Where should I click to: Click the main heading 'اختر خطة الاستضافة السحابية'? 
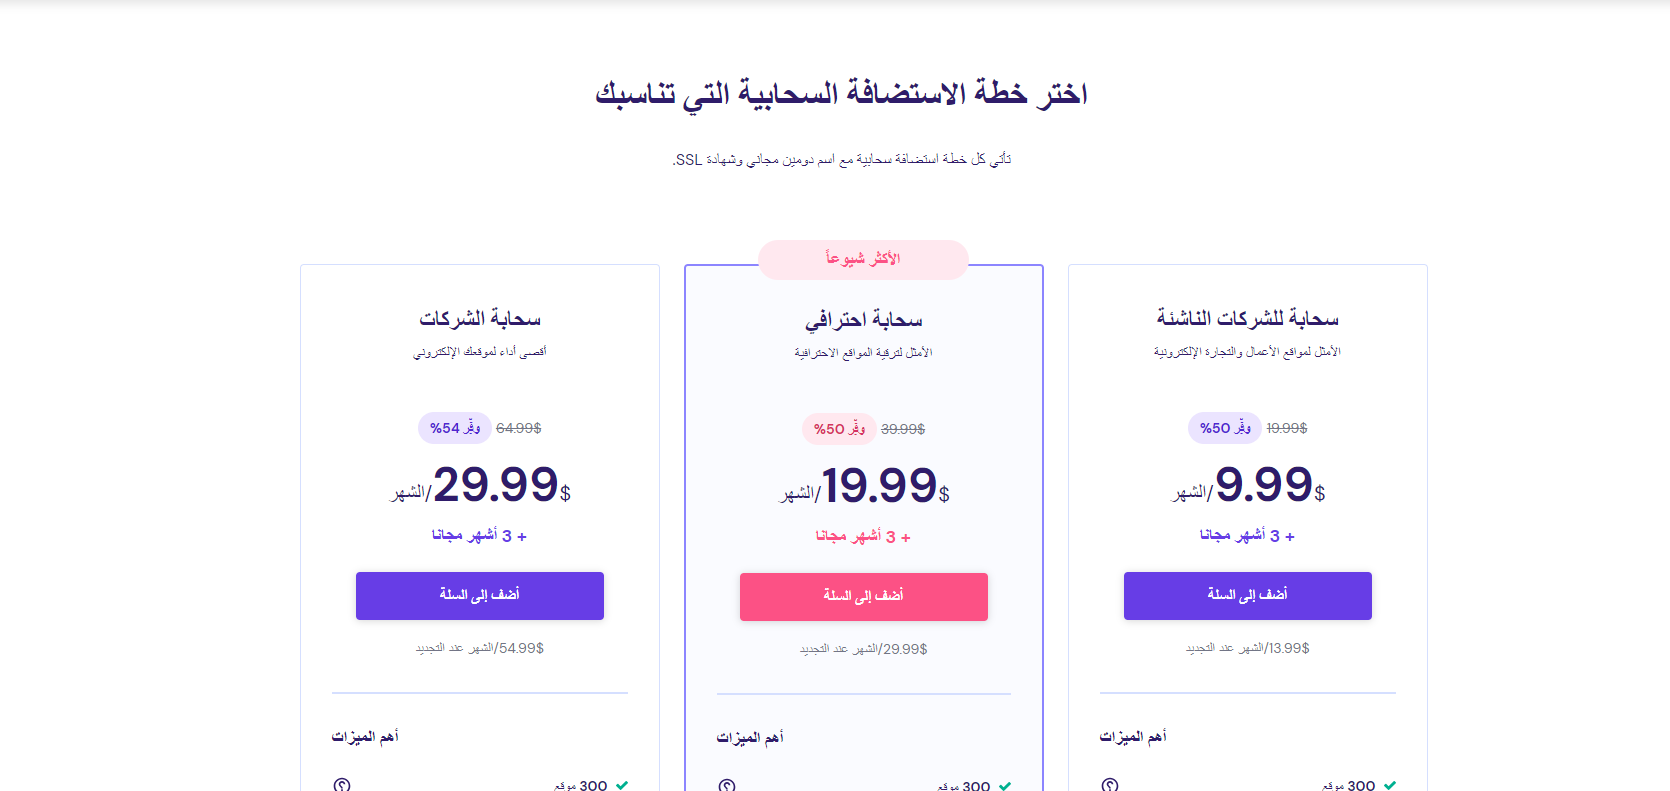841,94
